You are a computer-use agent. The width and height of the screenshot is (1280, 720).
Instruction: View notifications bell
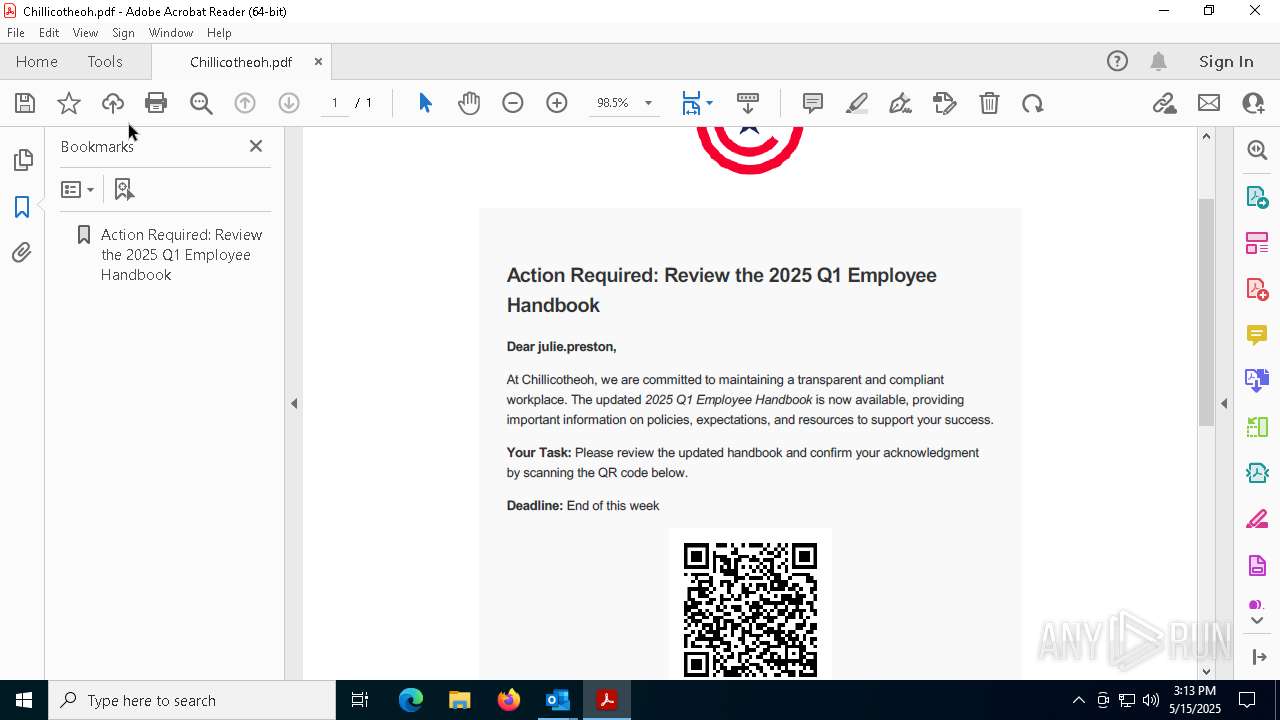[1158, 62]
